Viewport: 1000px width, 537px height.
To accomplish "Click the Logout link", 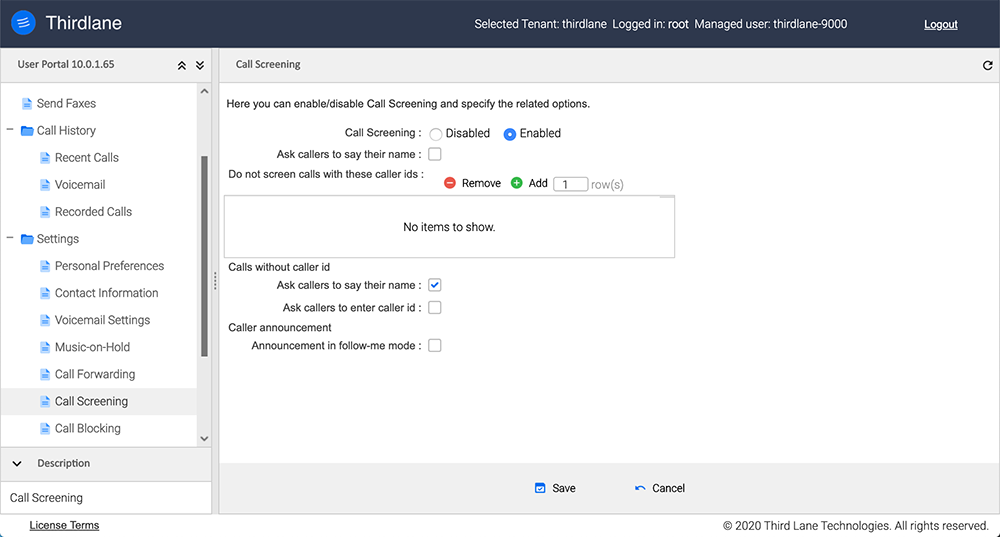I will pos(940,24).
